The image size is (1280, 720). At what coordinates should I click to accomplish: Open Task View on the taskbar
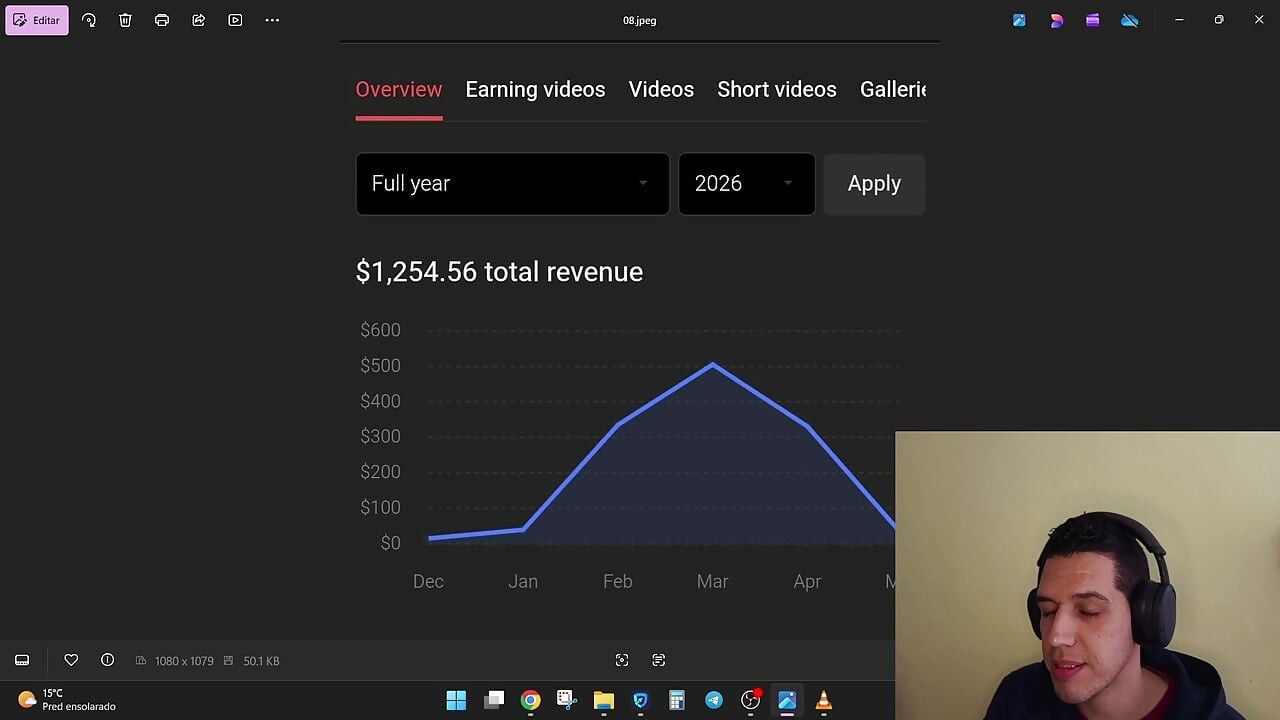[494, 700]
